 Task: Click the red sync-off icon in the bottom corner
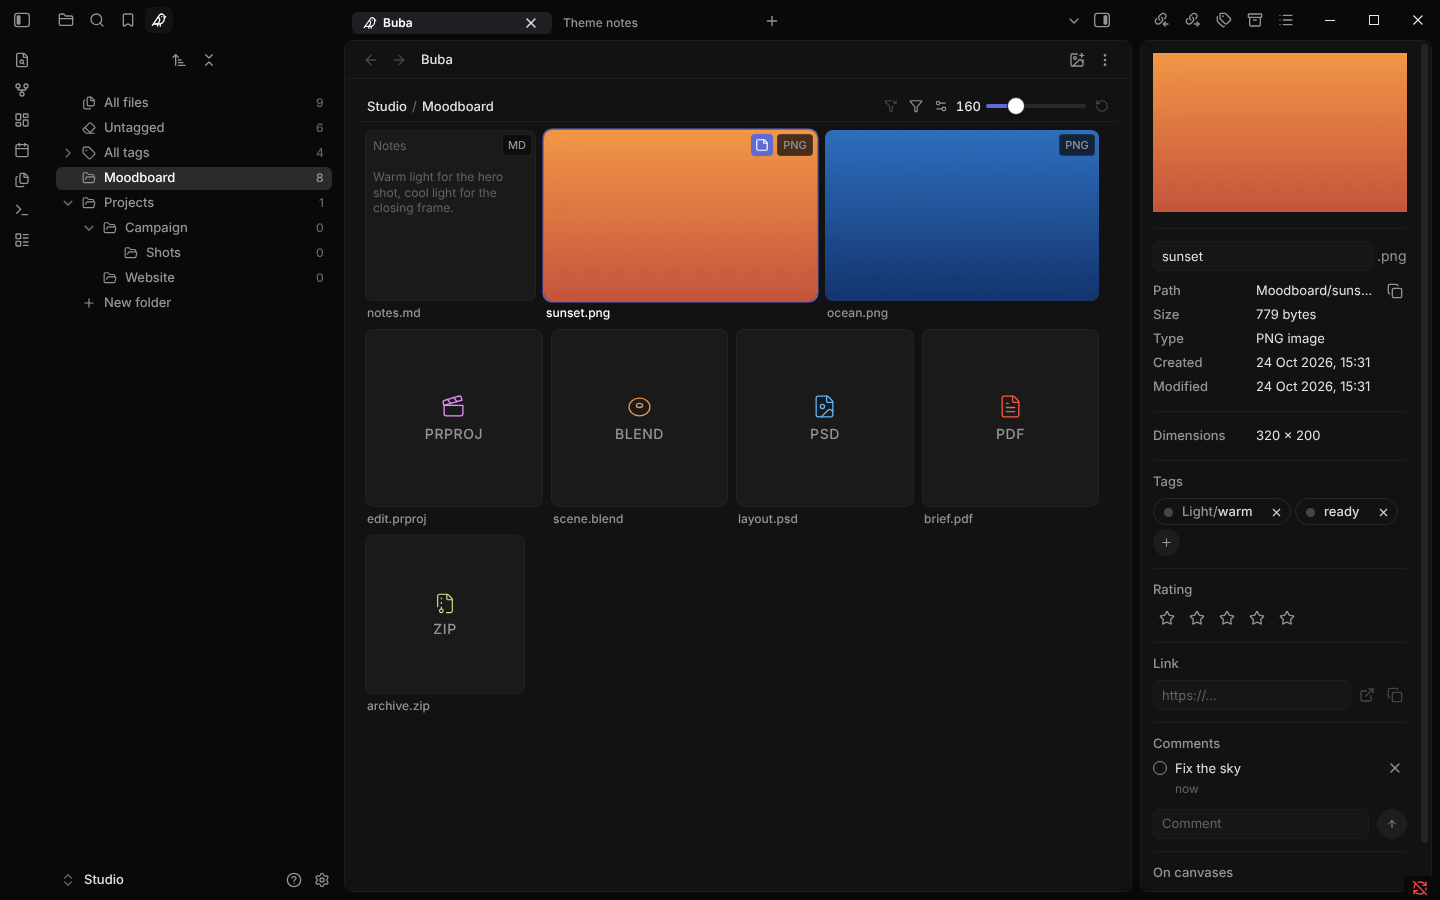click(1420, 887)
